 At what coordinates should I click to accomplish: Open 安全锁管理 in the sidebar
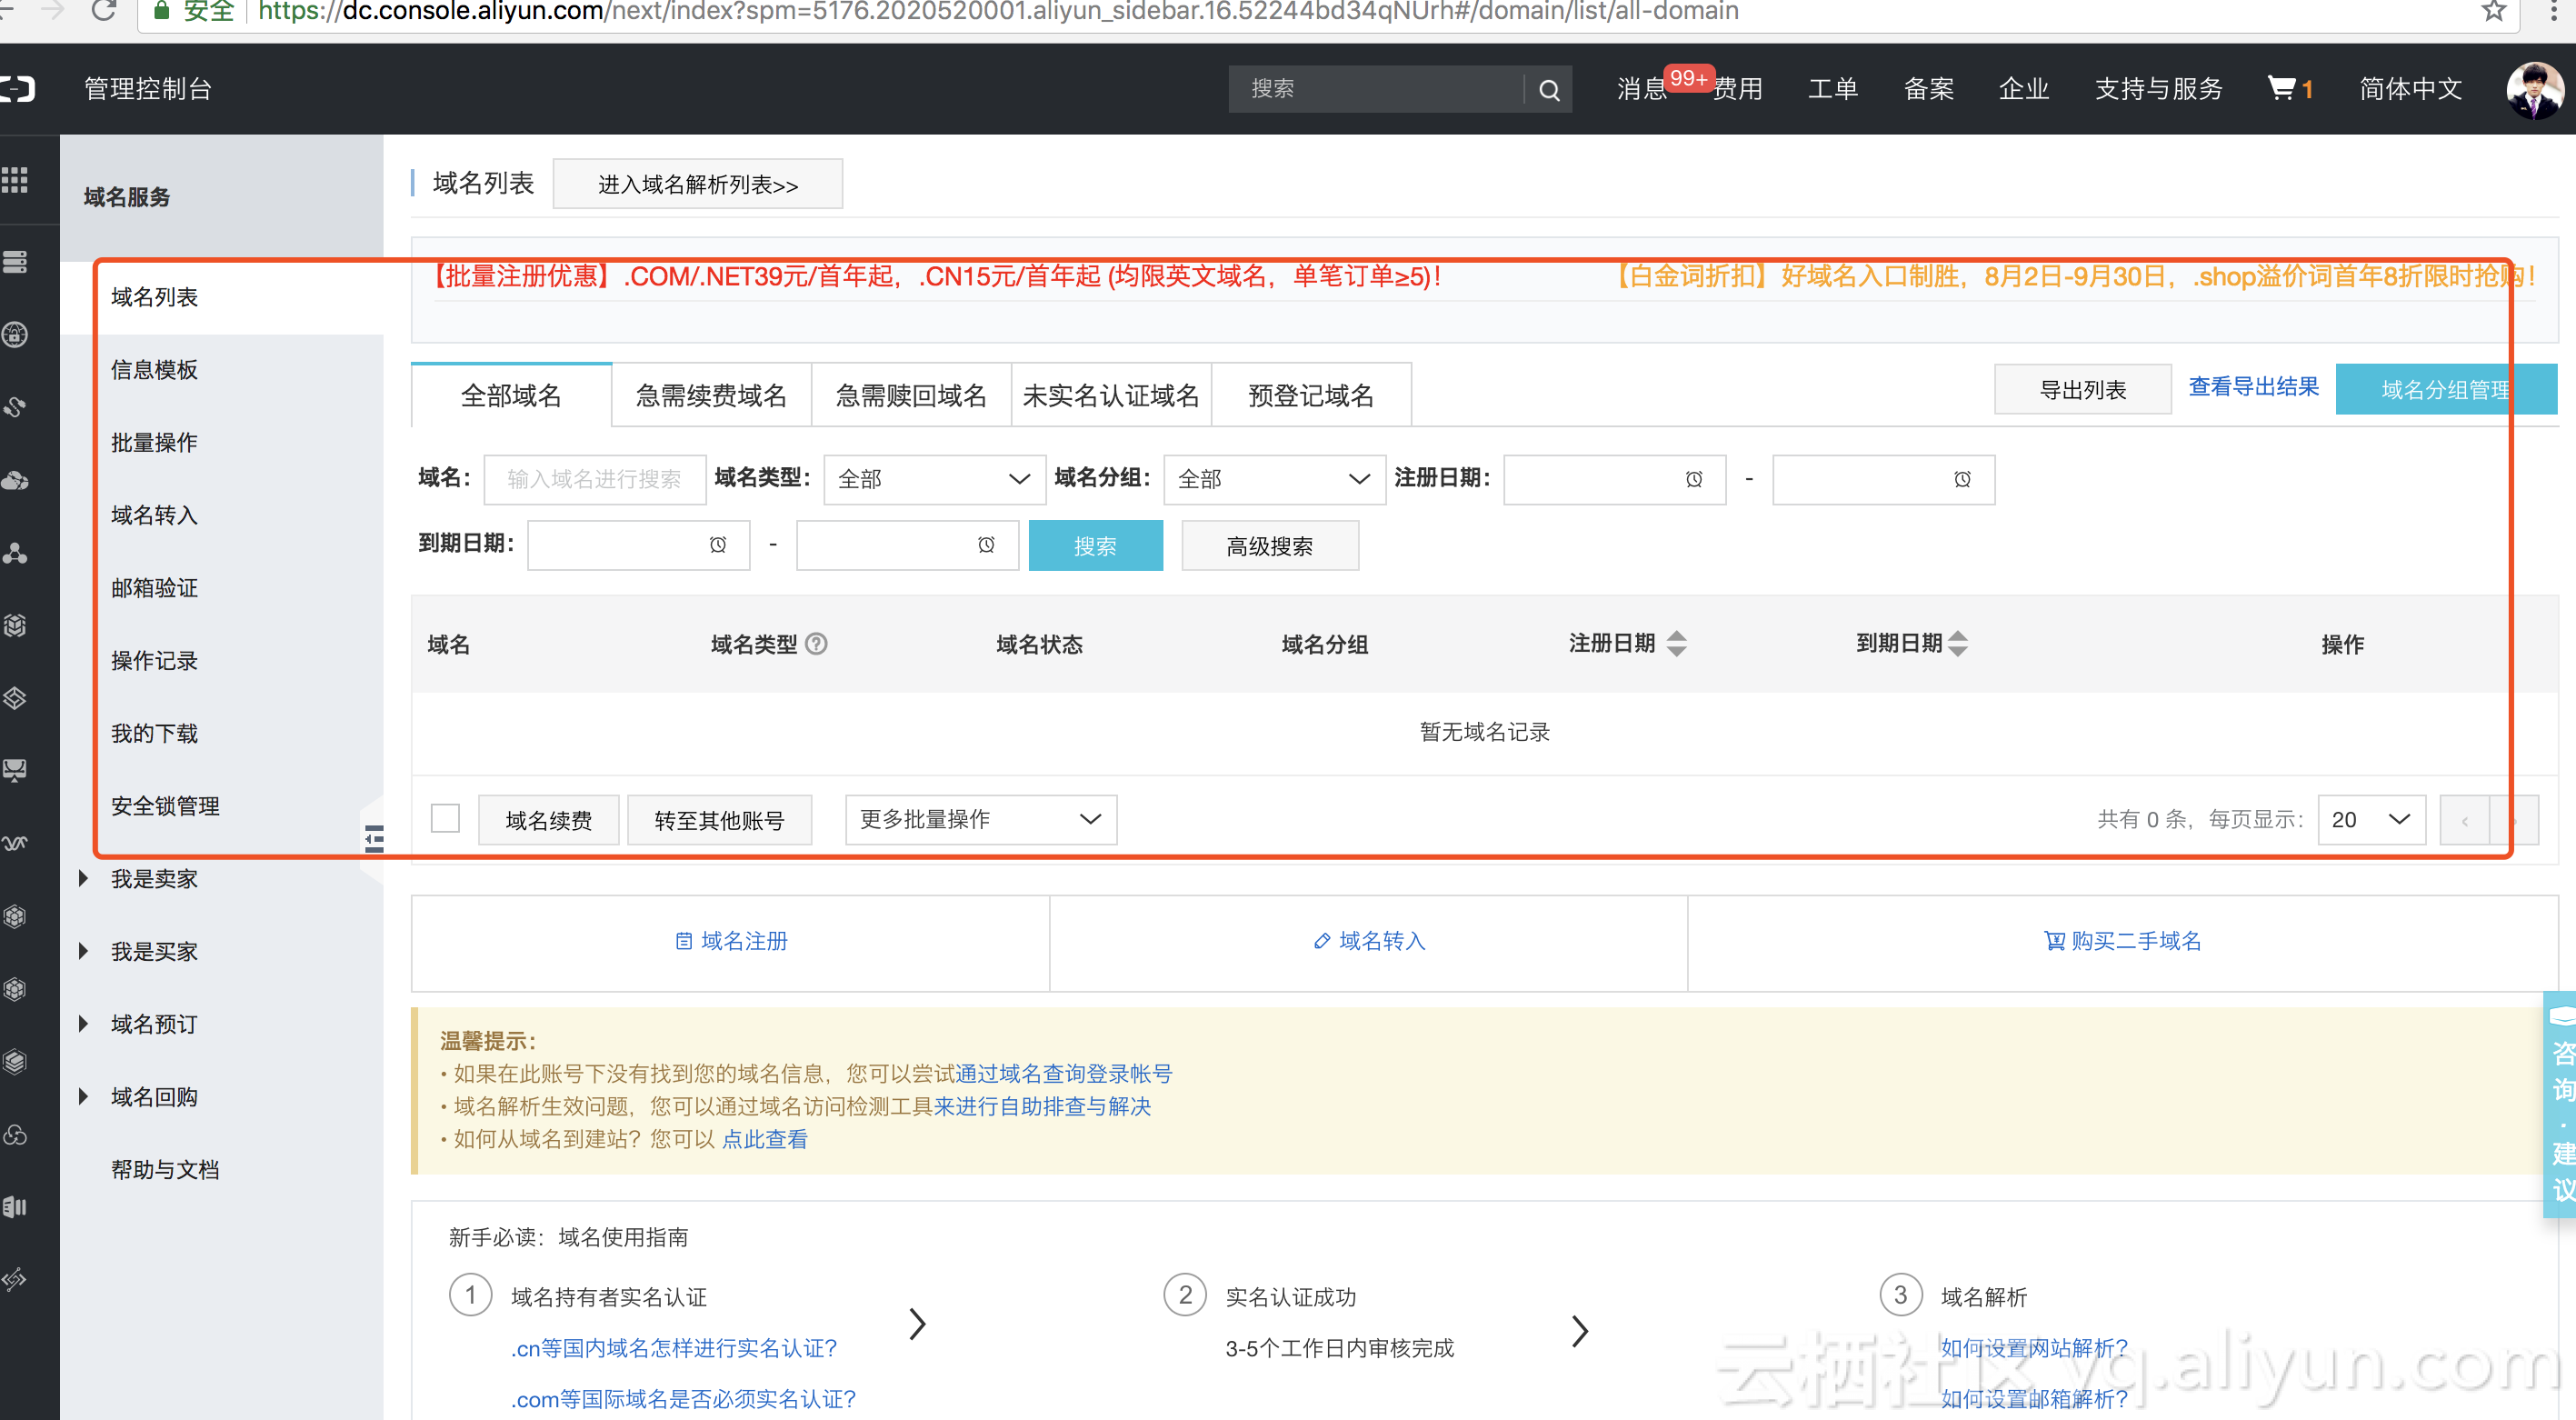point(165,806)
